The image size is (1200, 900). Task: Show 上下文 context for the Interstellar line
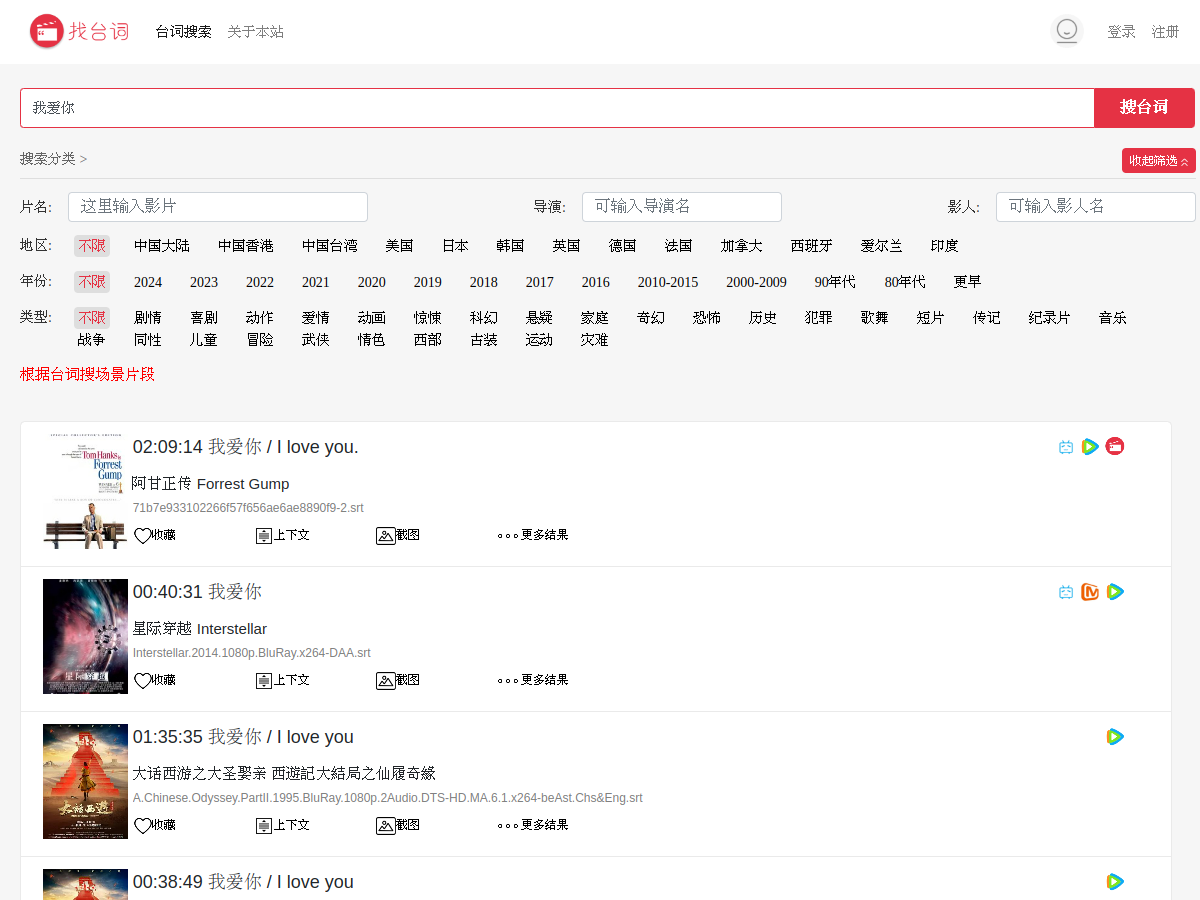coord(283,680)
